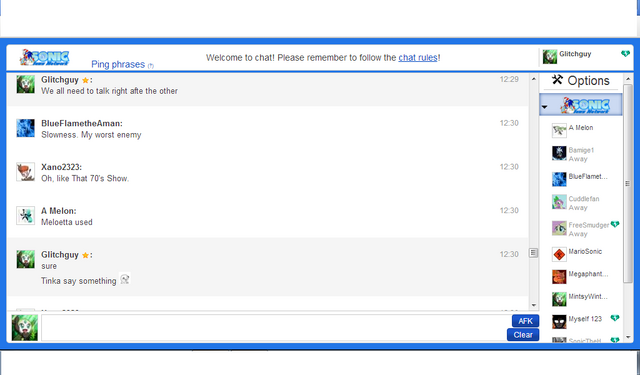Screen dimensions: 640x375
Task: Click Cuddlefan's pony avatar in list
Action: pos(559,202)
